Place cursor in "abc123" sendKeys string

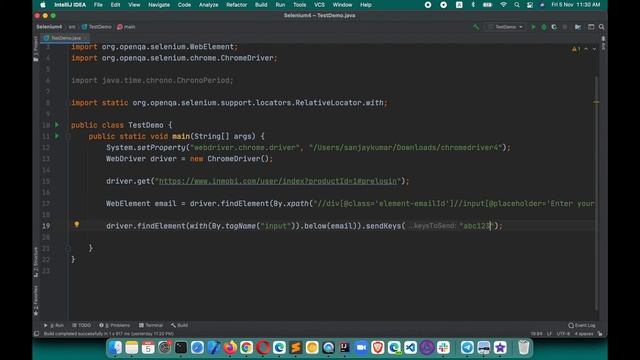[476, 226]
